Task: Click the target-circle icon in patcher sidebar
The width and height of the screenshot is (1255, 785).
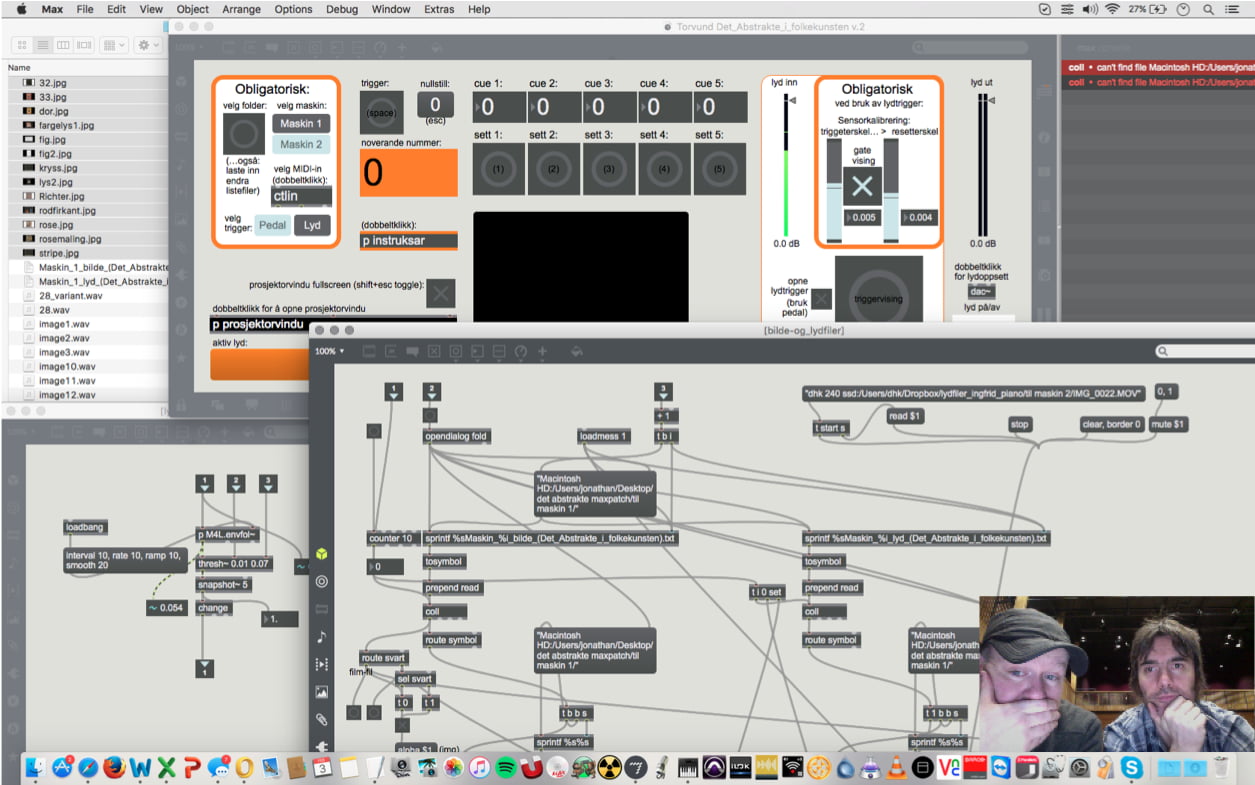Action: [321, 581]
